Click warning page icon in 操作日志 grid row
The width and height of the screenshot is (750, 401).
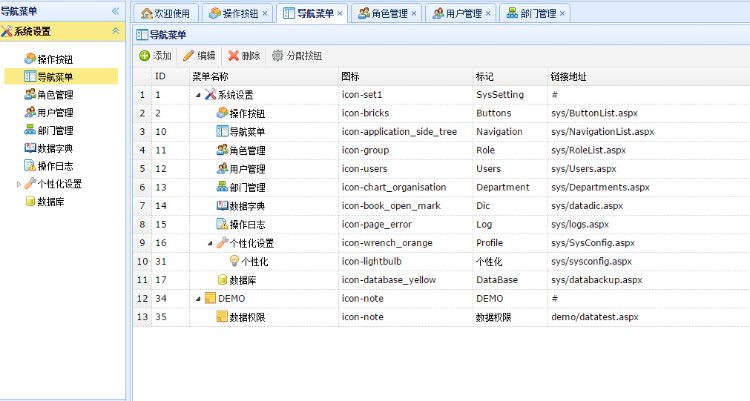pyautogui.click(x=222, y=224)
